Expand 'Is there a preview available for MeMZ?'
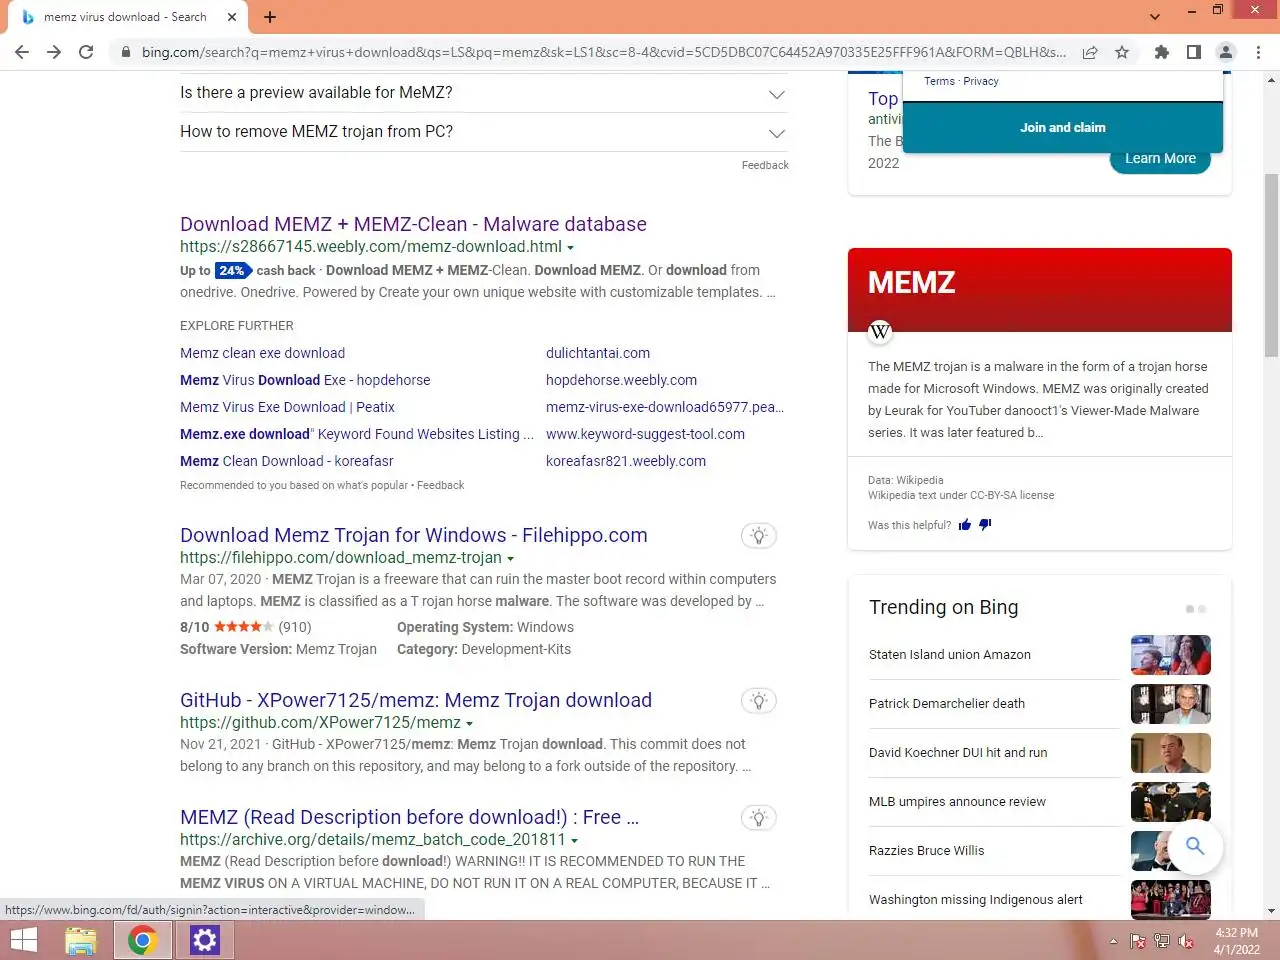Viewport: 1280px width, 960px height. click(x=483, y=93)
